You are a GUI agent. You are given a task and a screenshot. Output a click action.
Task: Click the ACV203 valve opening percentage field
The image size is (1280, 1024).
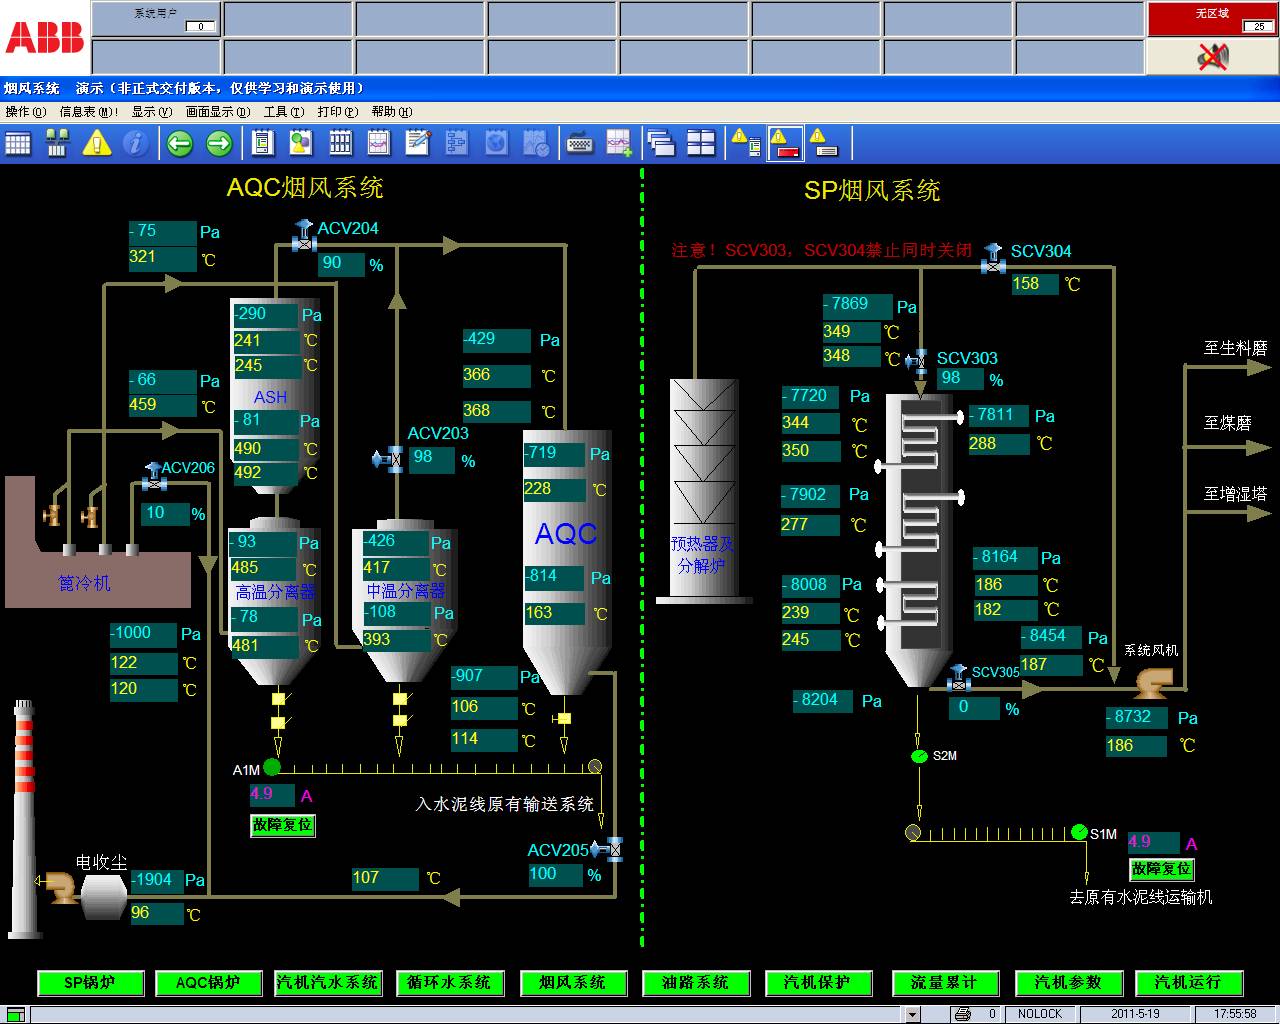point(431,458)
